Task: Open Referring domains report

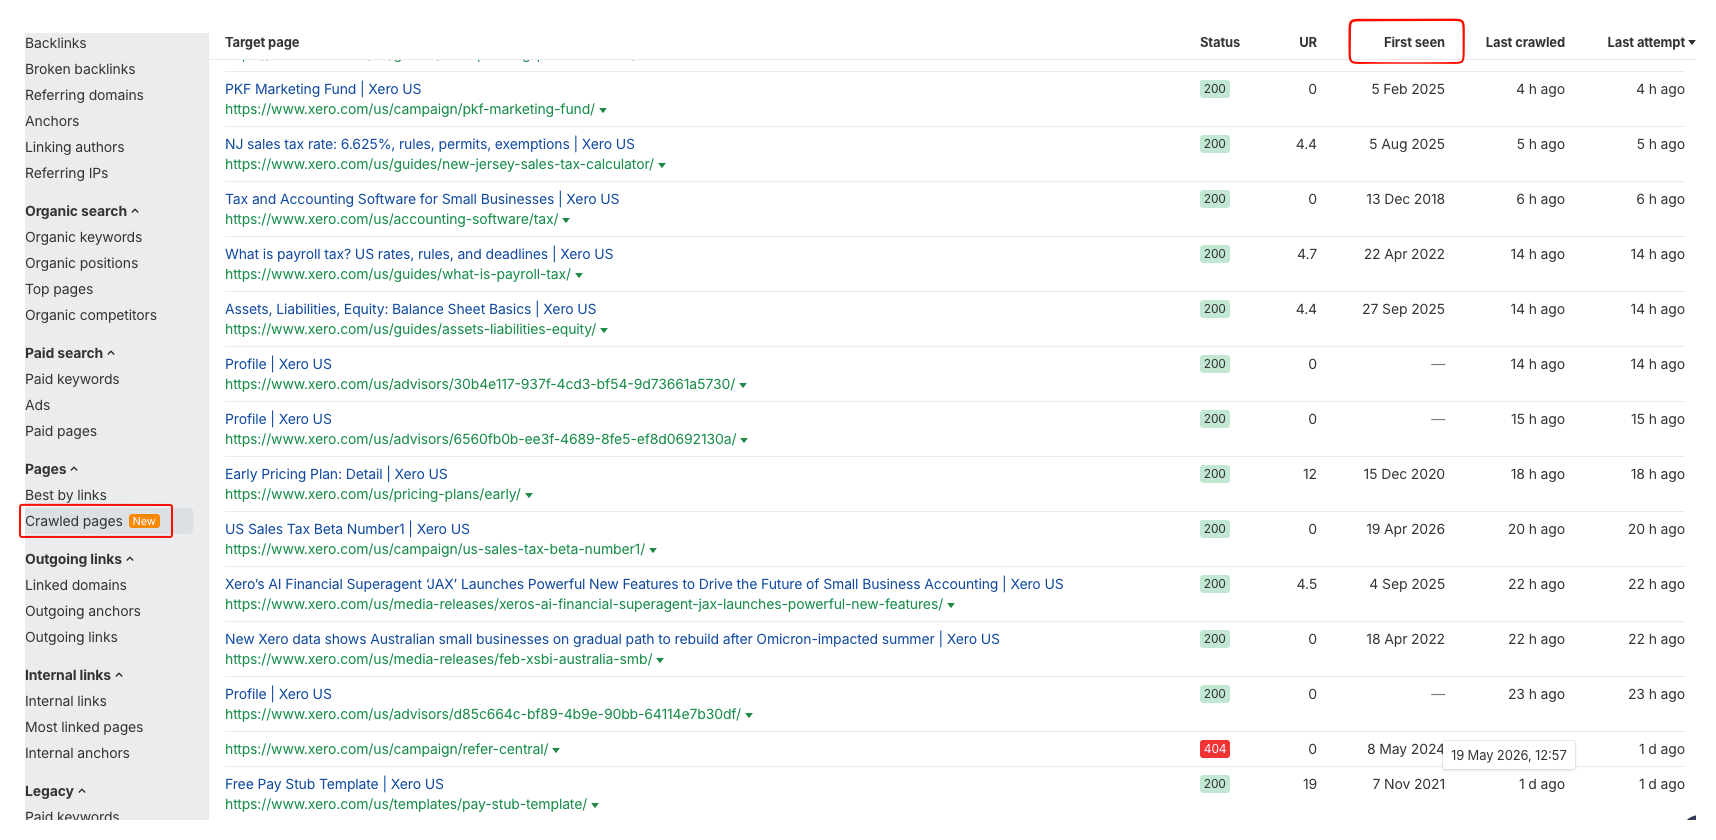Action: tap(84, 95)
